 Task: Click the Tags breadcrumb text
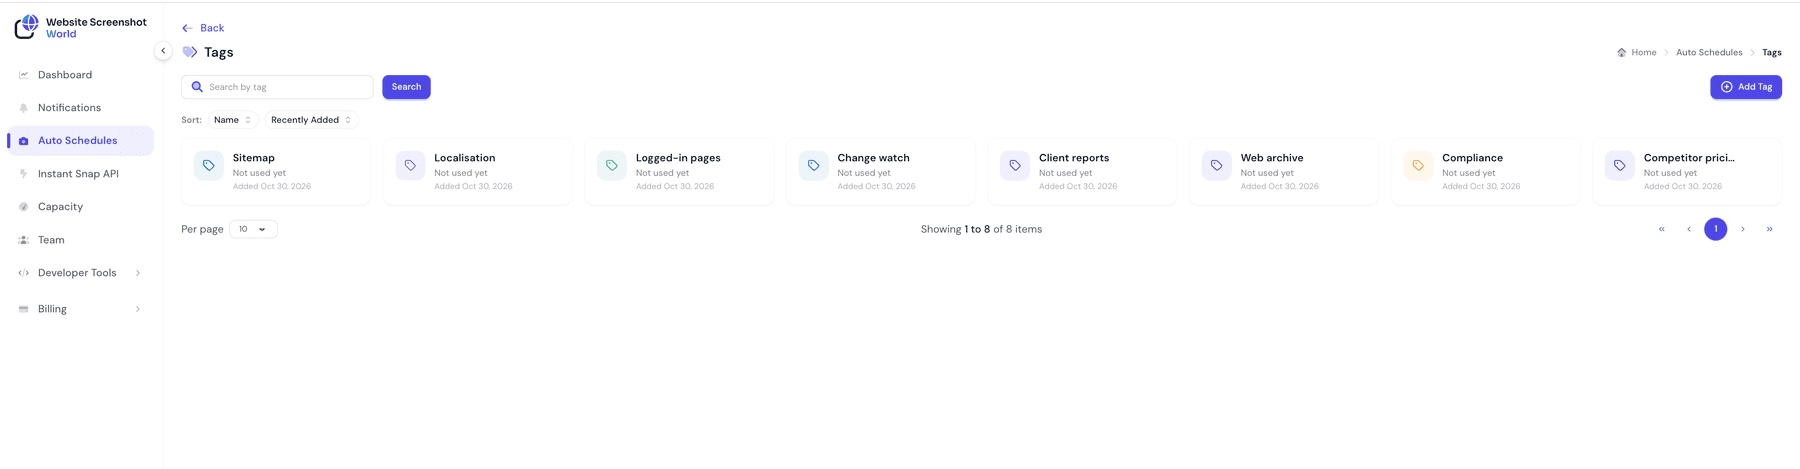(1772, 52)
